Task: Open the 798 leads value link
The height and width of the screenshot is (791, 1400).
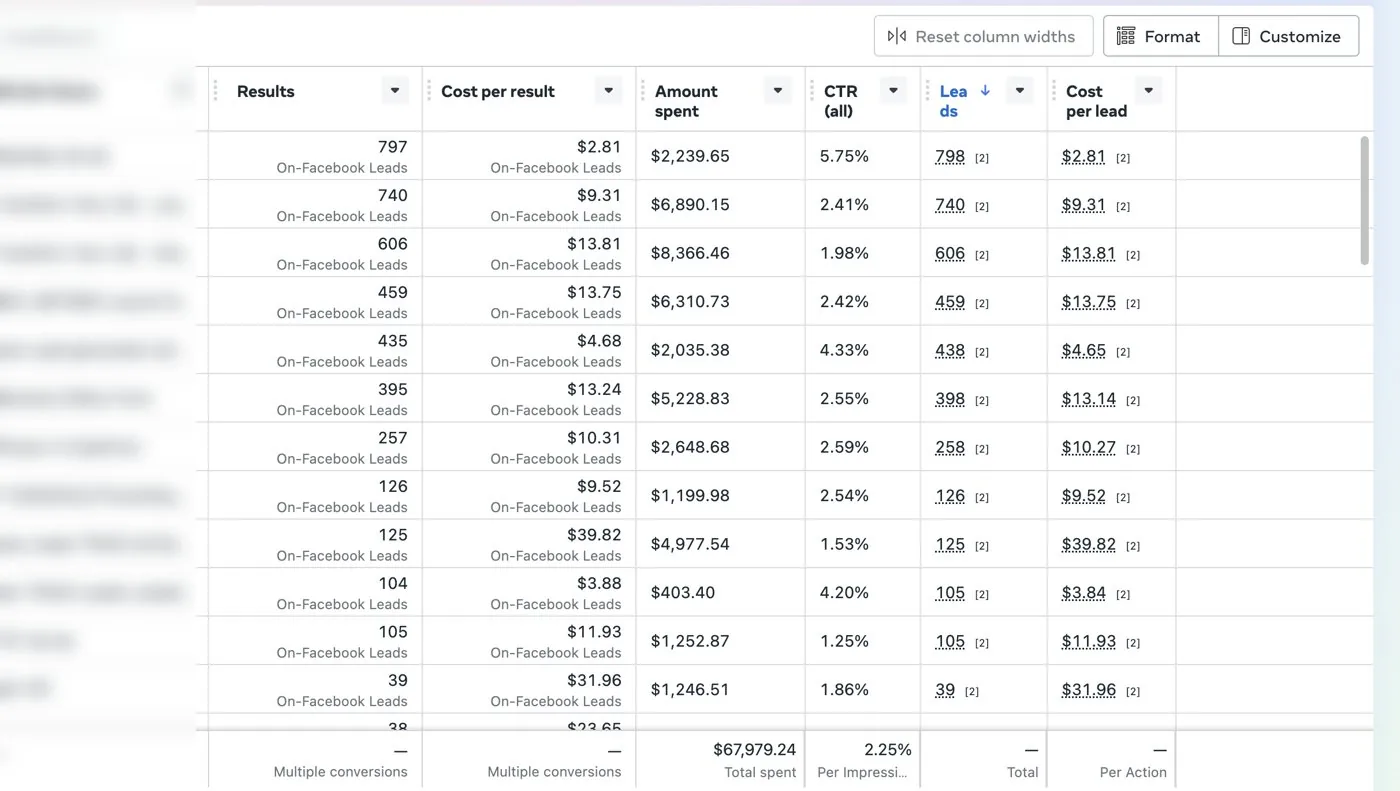Action: coord(950,156)
